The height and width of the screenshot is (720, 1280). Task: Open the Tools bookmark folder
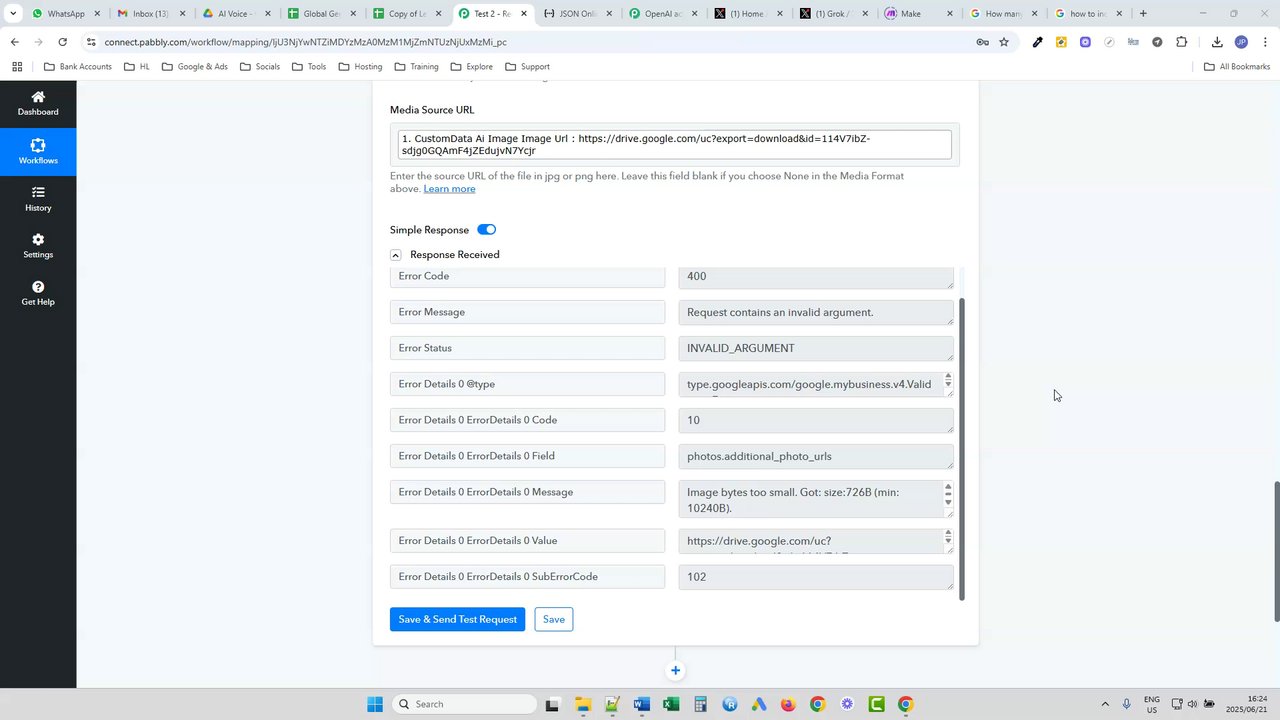pos(309,67)
